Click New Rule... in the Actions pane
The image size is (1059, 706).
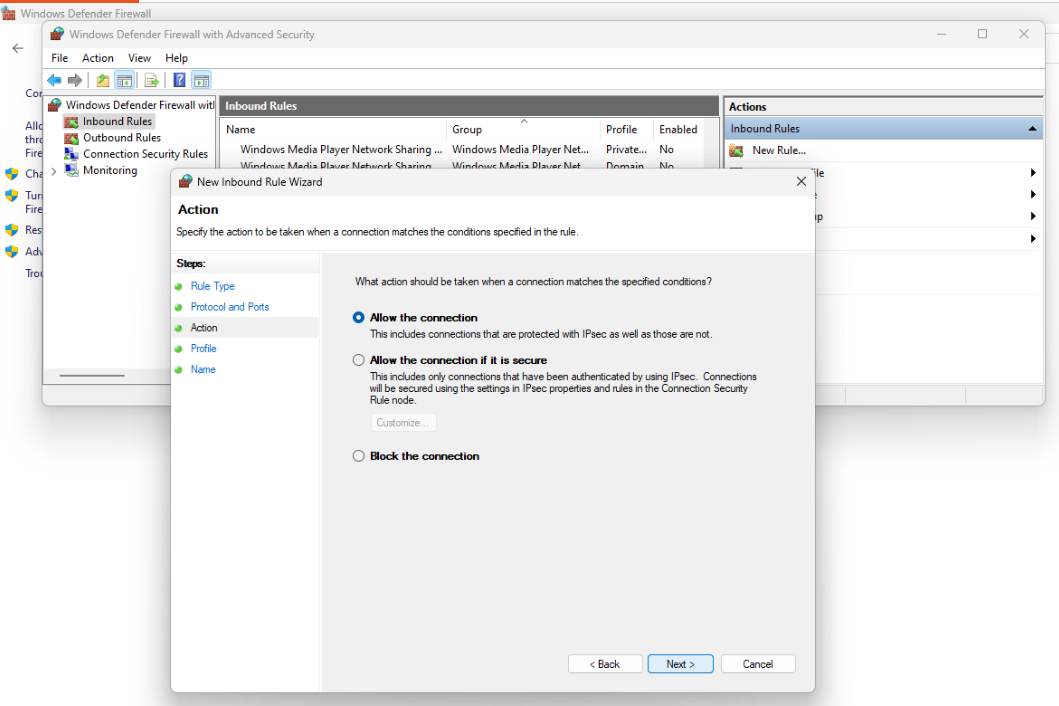779,151
